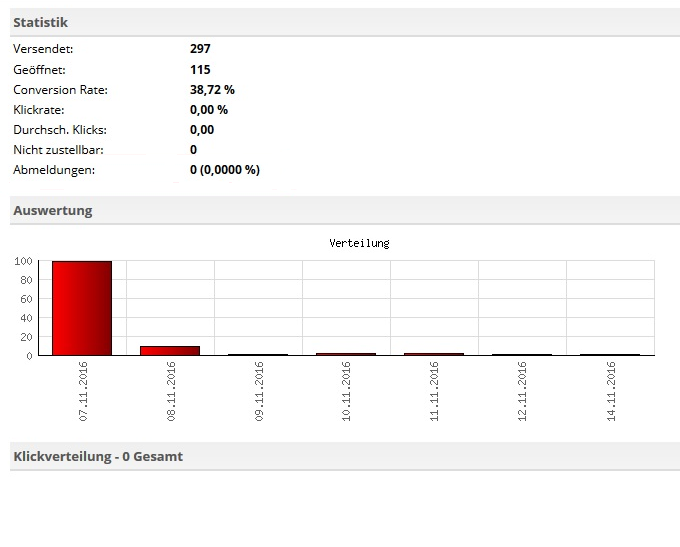The height and width of the screenshot is (547, 680).
Task: Click the Nicht zustellbar value 0
Action: pyautogui.click(x=193, y=150)
